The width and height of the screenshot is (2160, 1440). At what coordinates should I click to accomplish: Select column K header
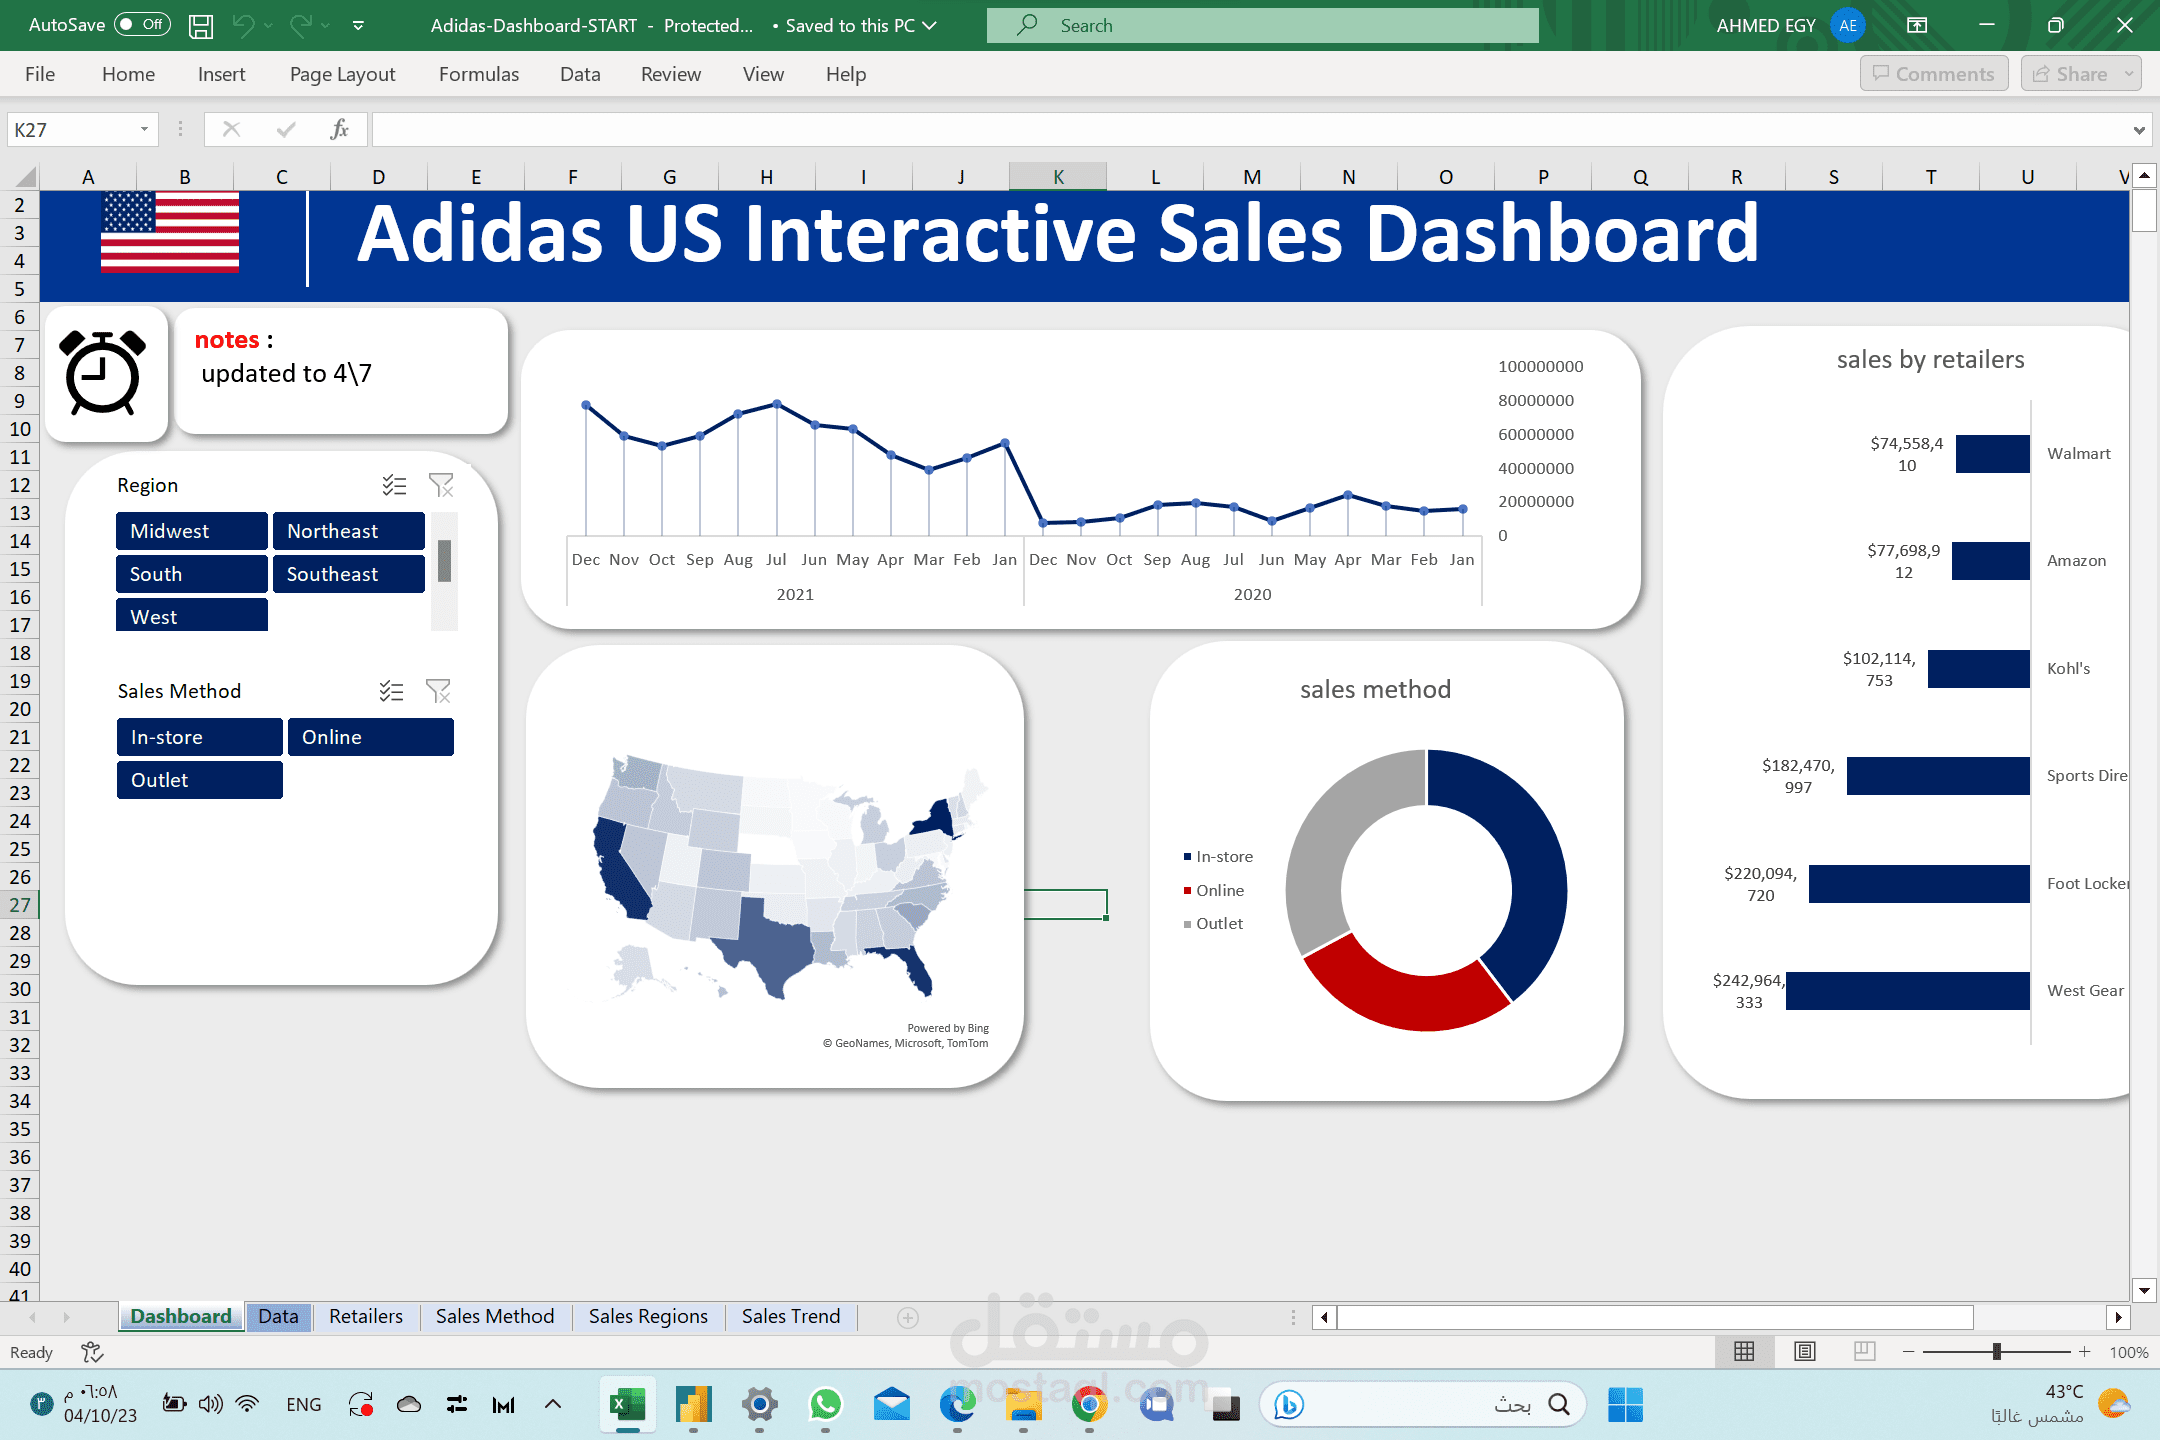tap(1058, 177)
